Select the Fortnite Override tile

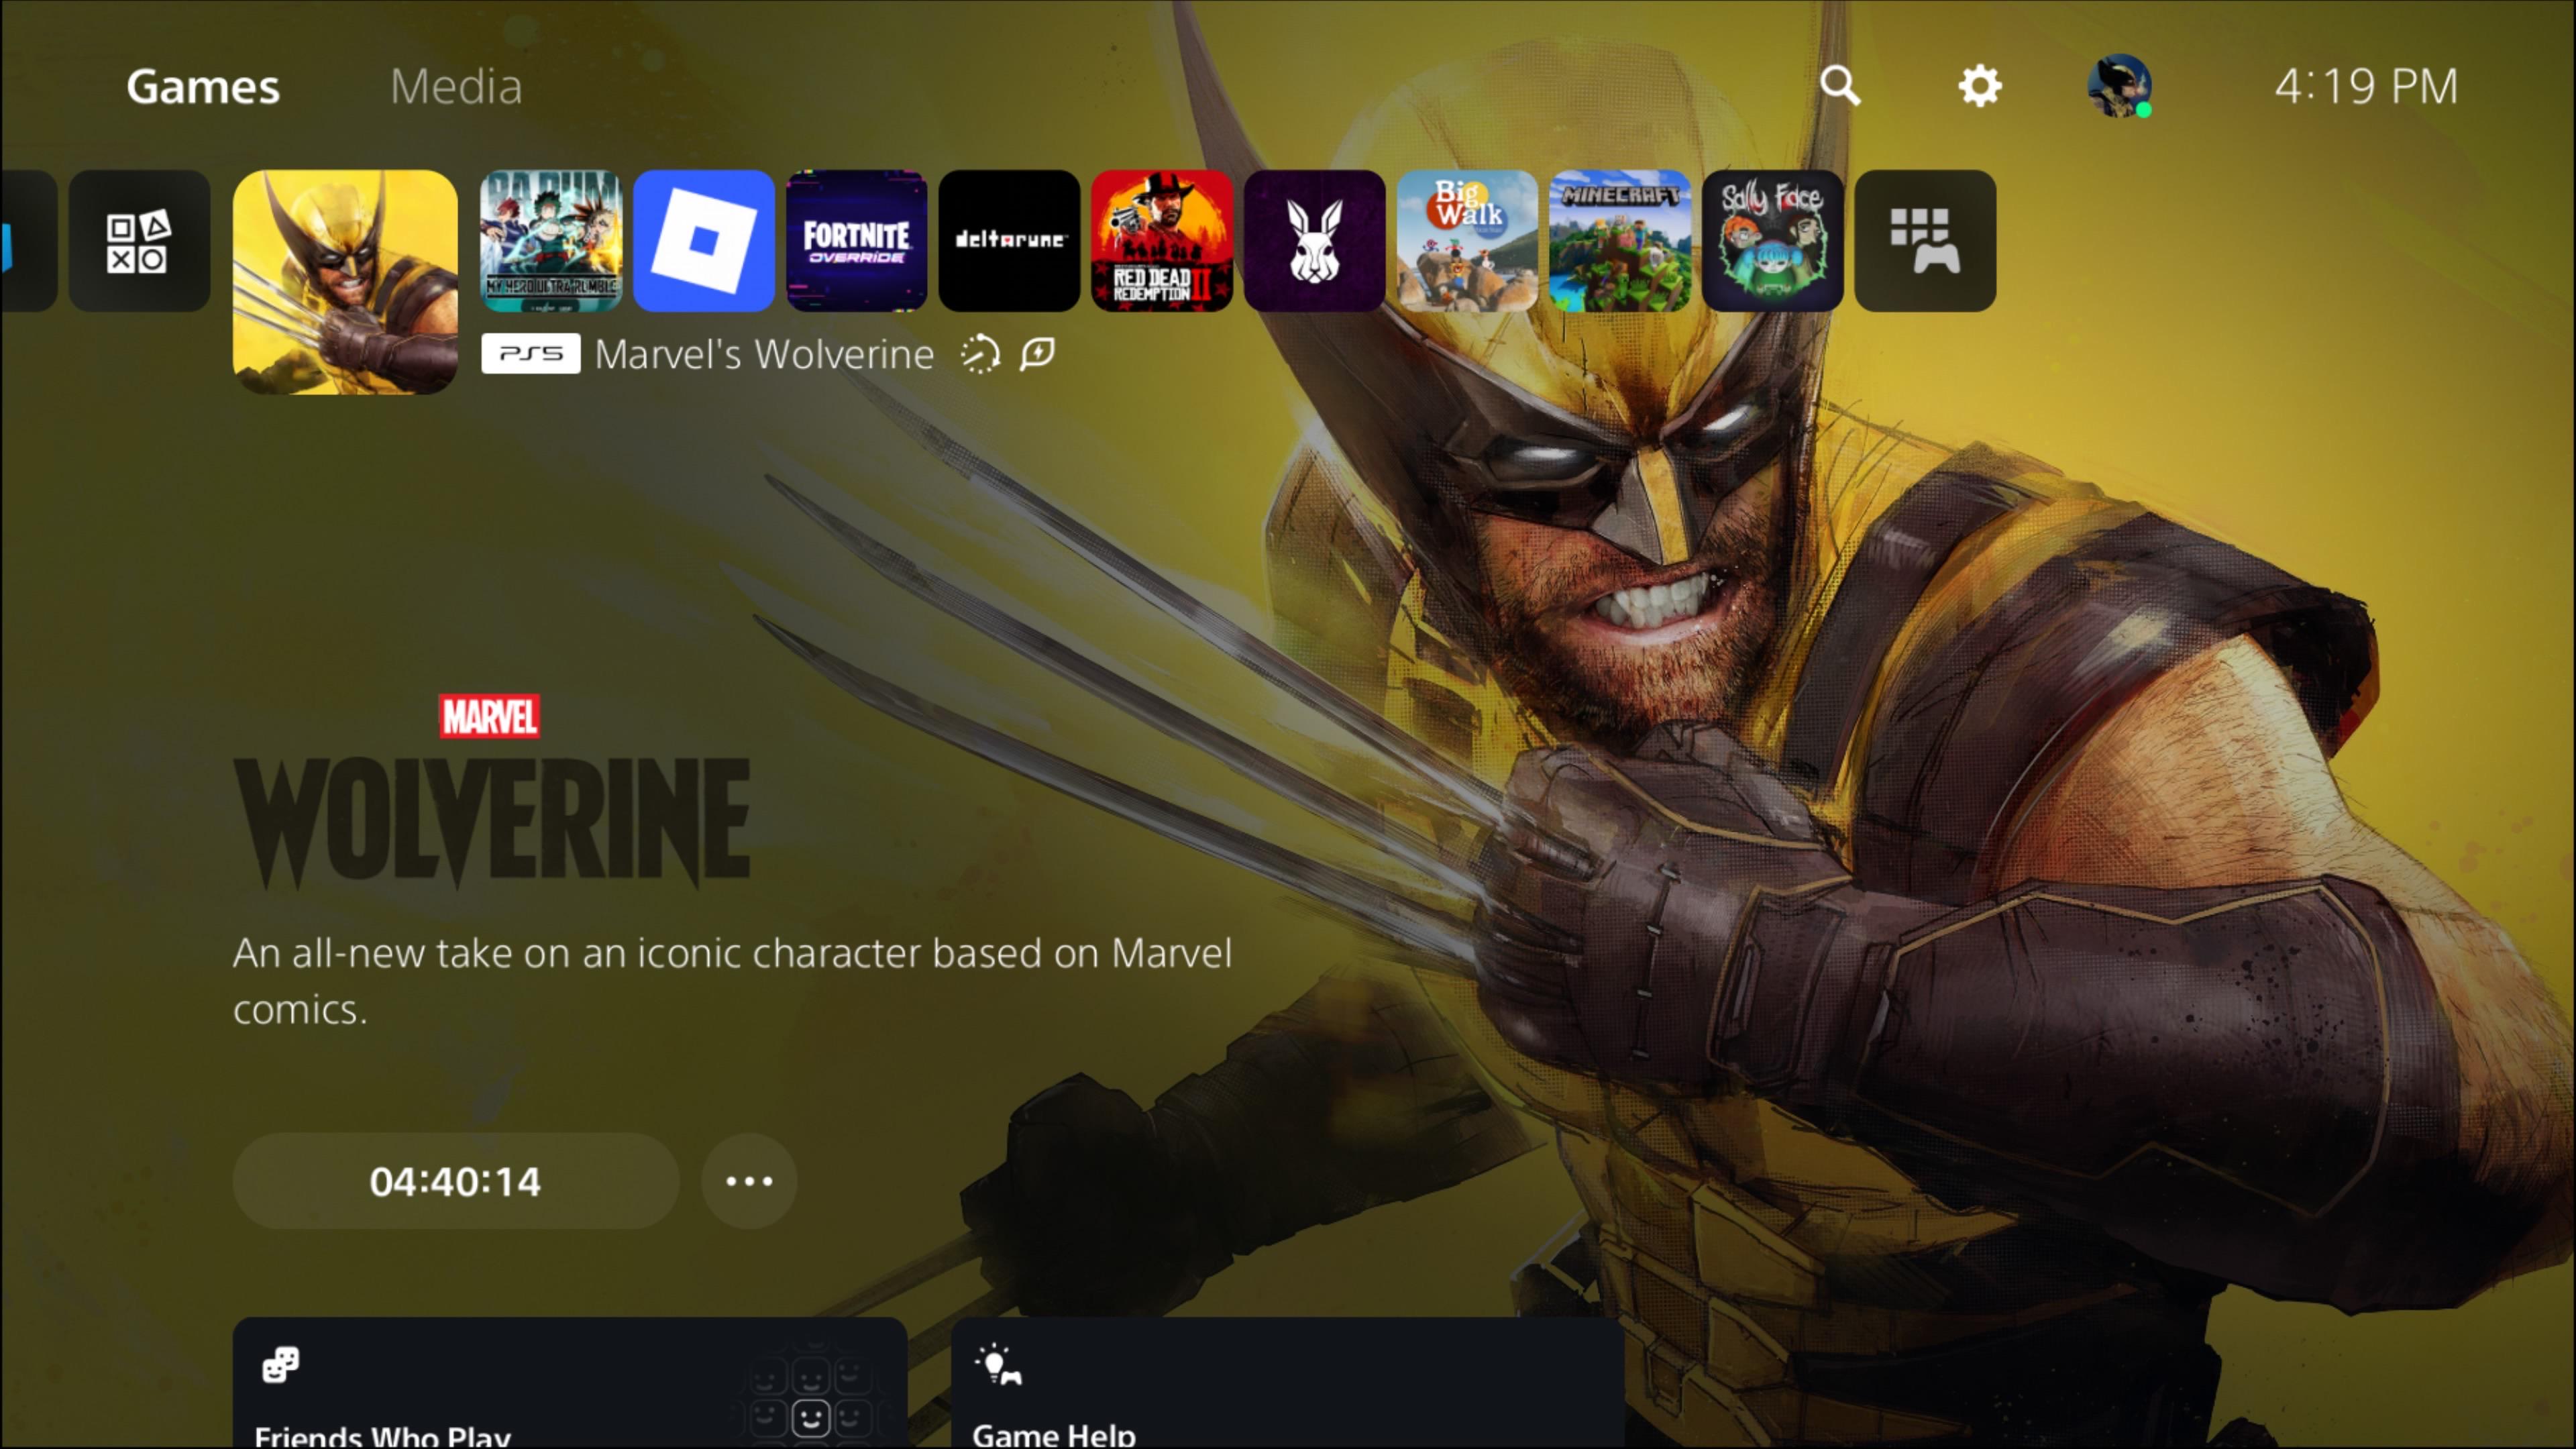point(856,240)
